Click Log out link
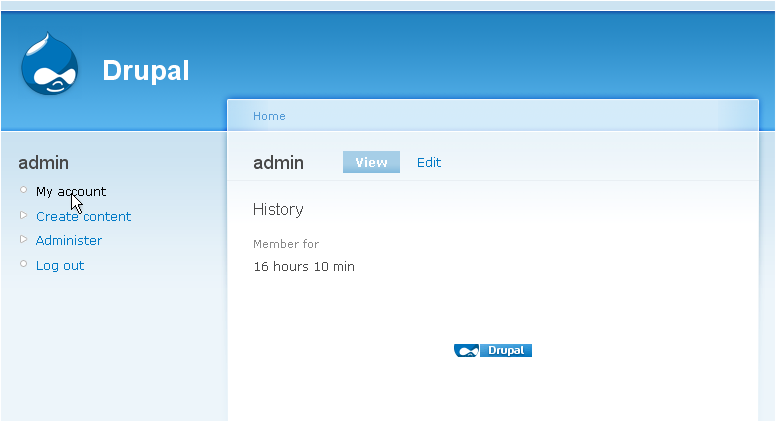Screen dimensions: 776x422 pyautogui.click(x=60, y=266)
